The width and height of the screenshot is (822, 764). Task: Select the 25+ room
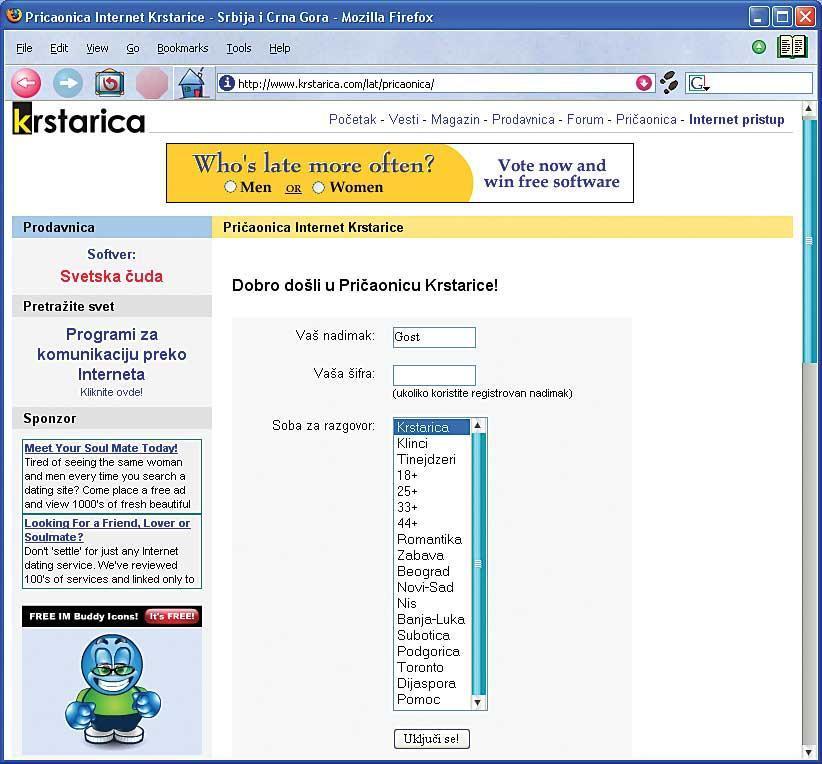pos(431,491)
